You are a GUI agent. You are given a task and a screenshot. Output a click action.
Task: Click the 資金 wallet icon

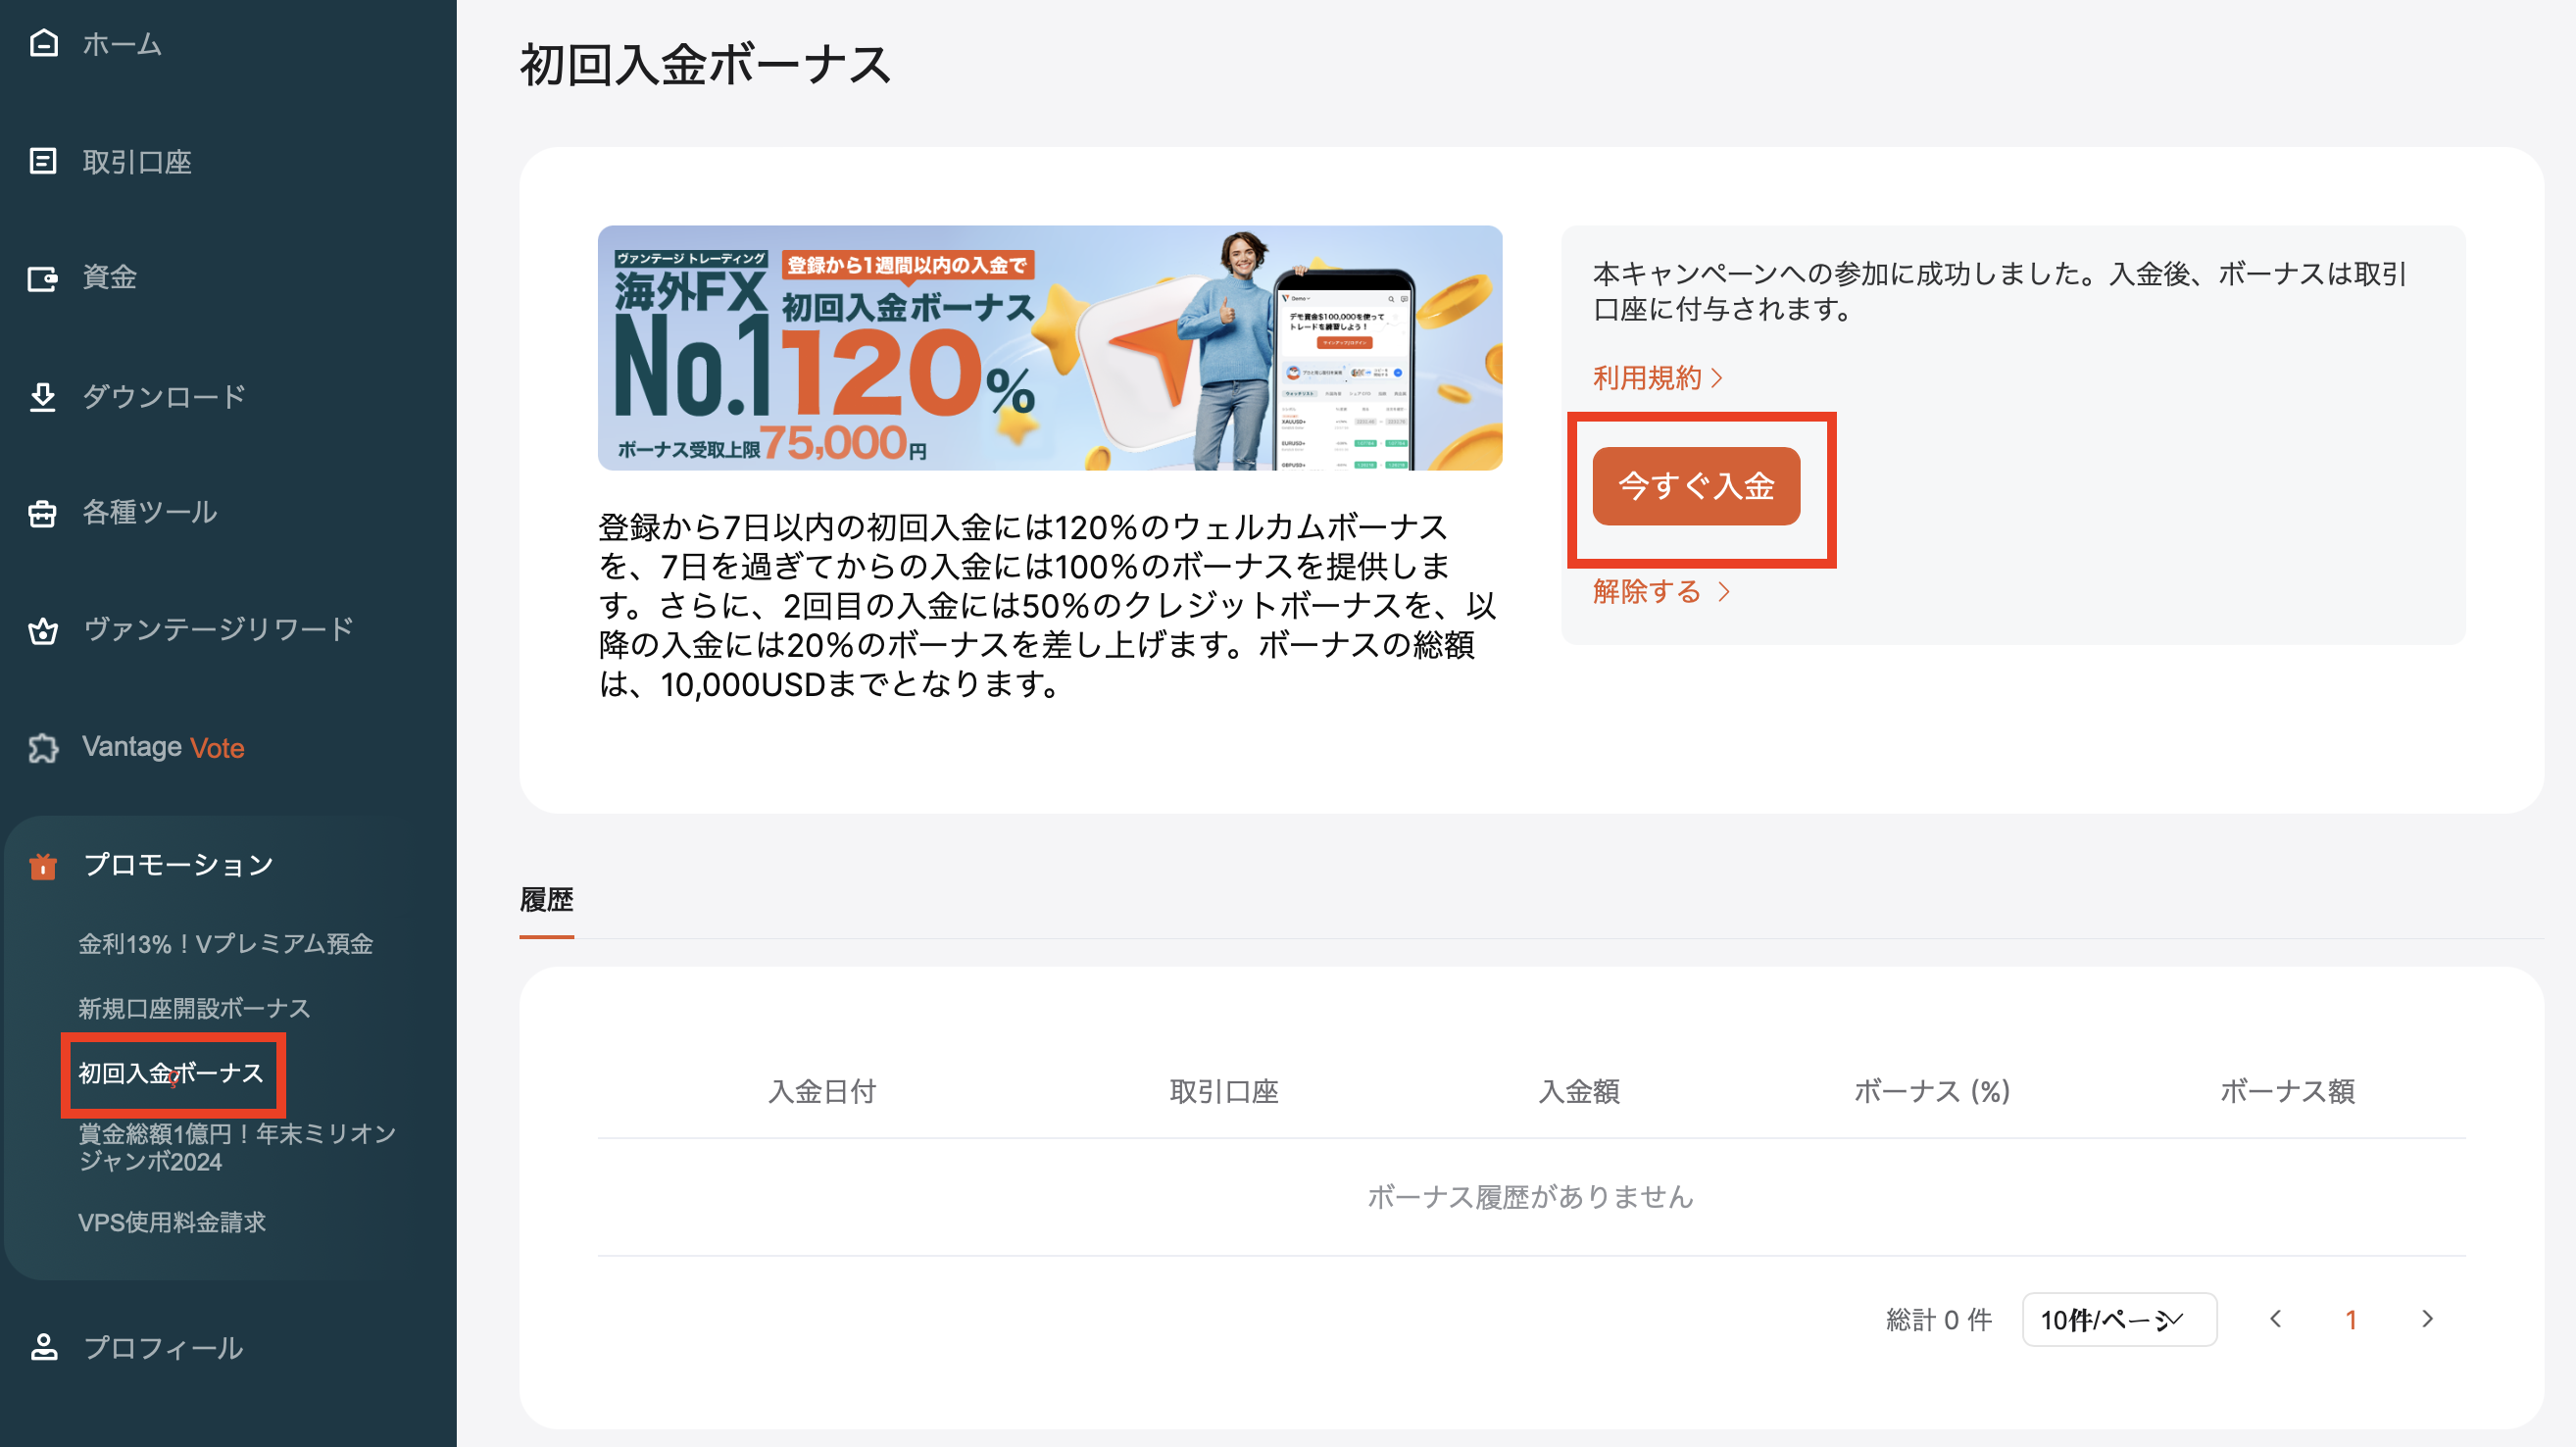(x=43, y=278)
